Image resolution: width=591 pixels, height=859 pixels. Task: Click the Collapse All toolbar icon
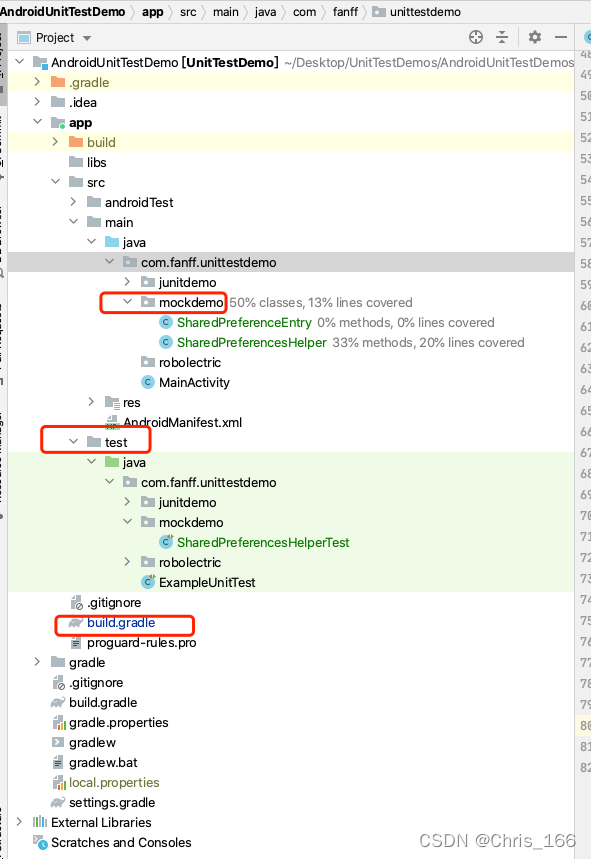coord(502,37)
